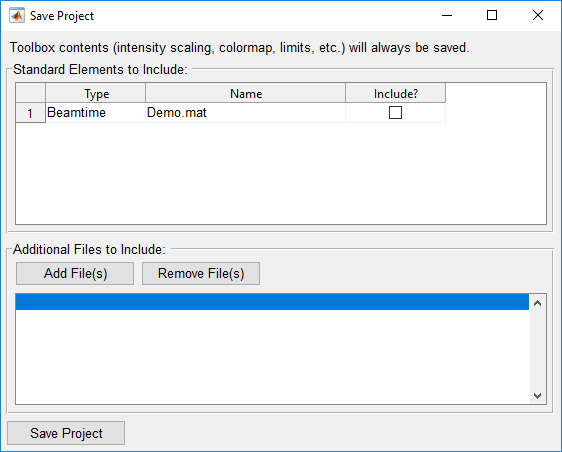This screenshot has height=452, width=562.
Task: Click the empty corner header cell of table
Action: pyautogui.click(x=30, y=93)
